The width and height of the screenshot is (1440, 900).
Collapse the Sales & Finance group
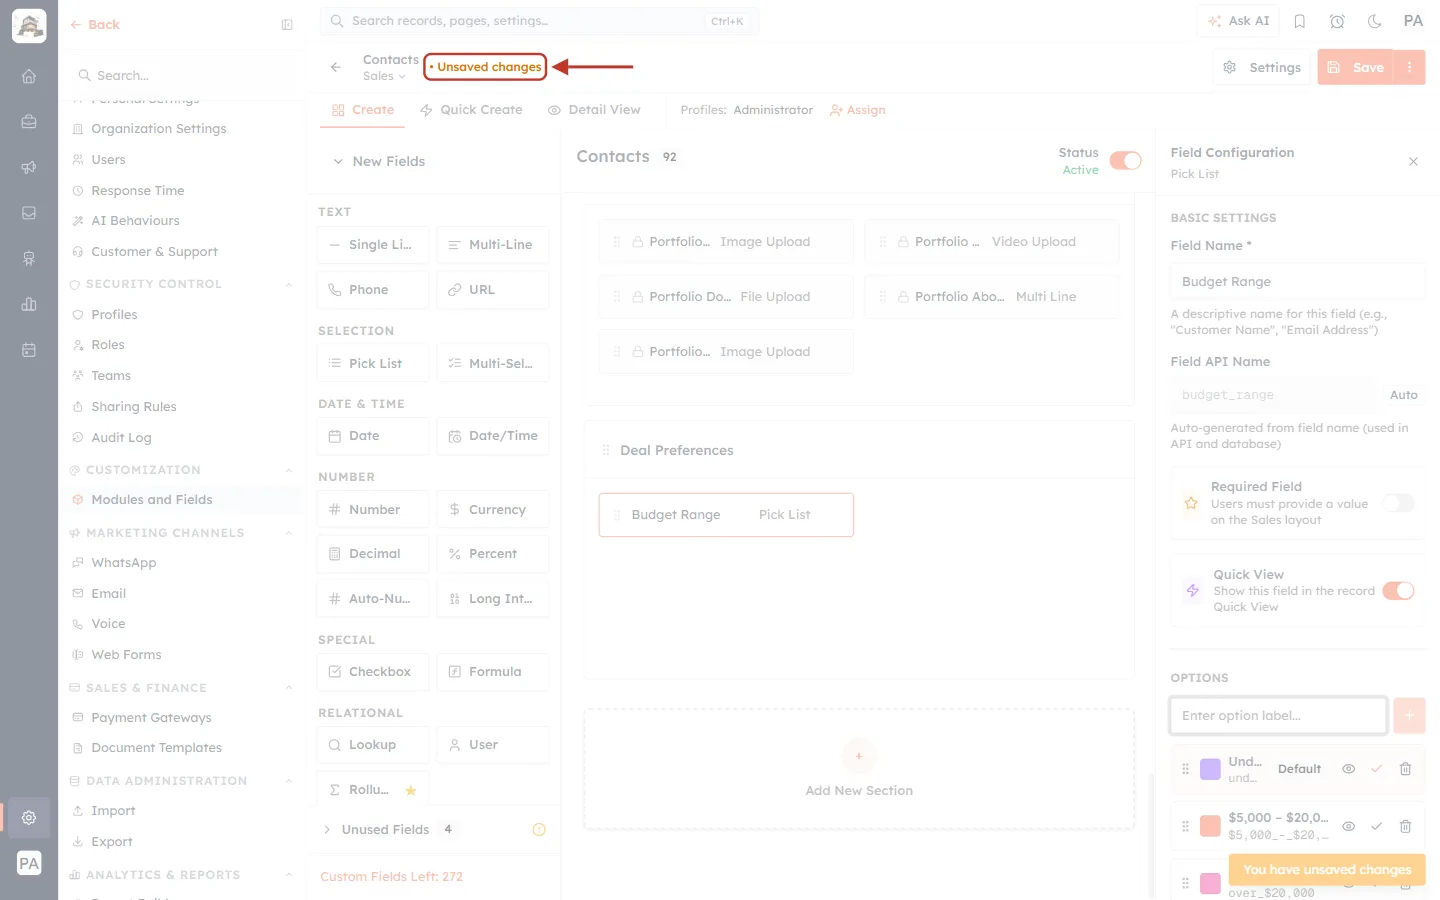point(289,688)
